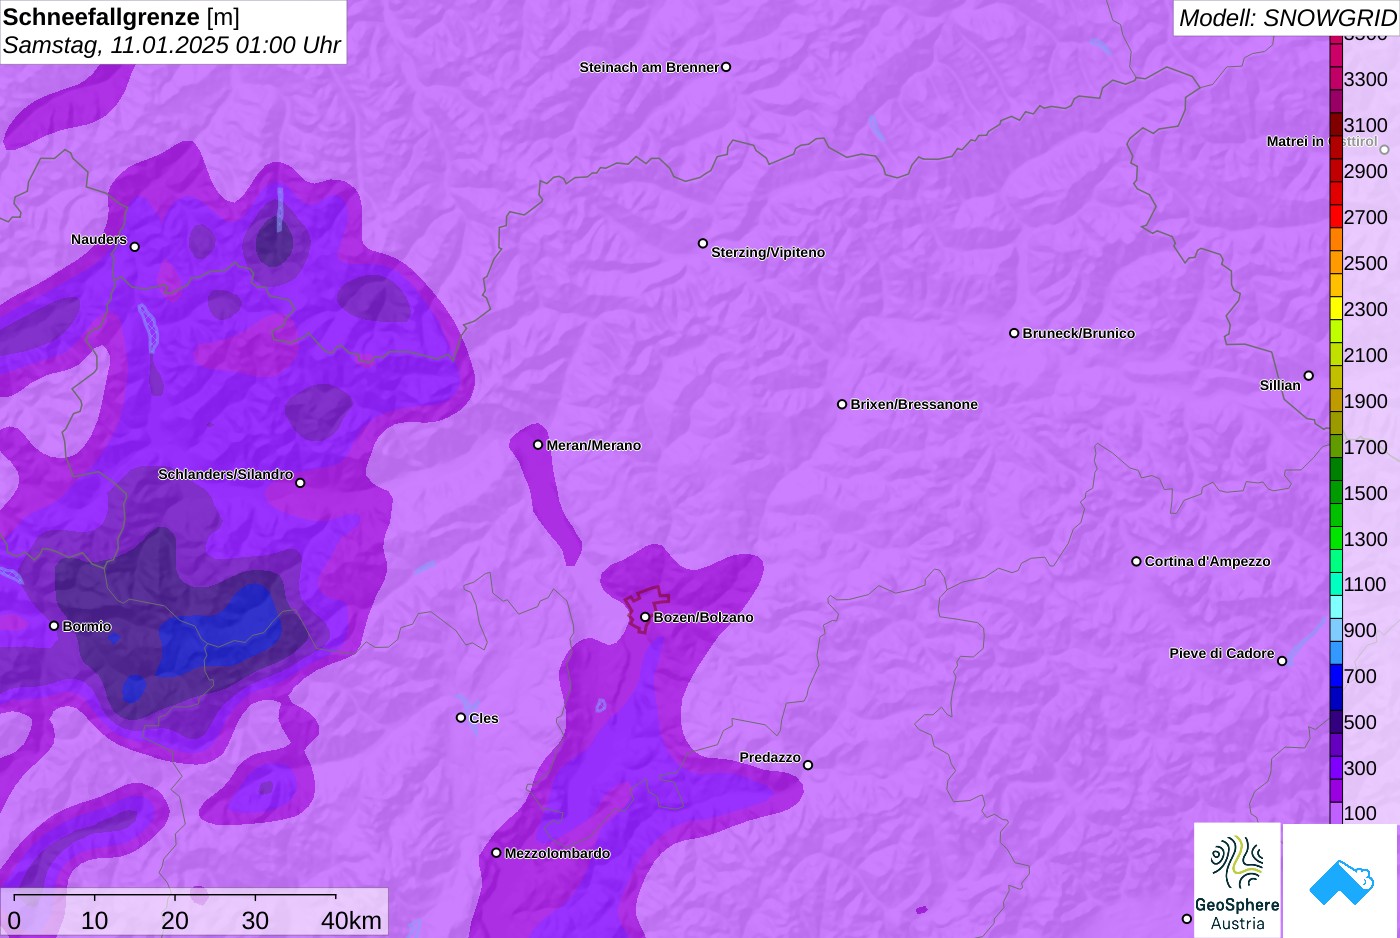Click the Mezzolombardo marker dot
The image size is (1400, 938).
(496, 853)
